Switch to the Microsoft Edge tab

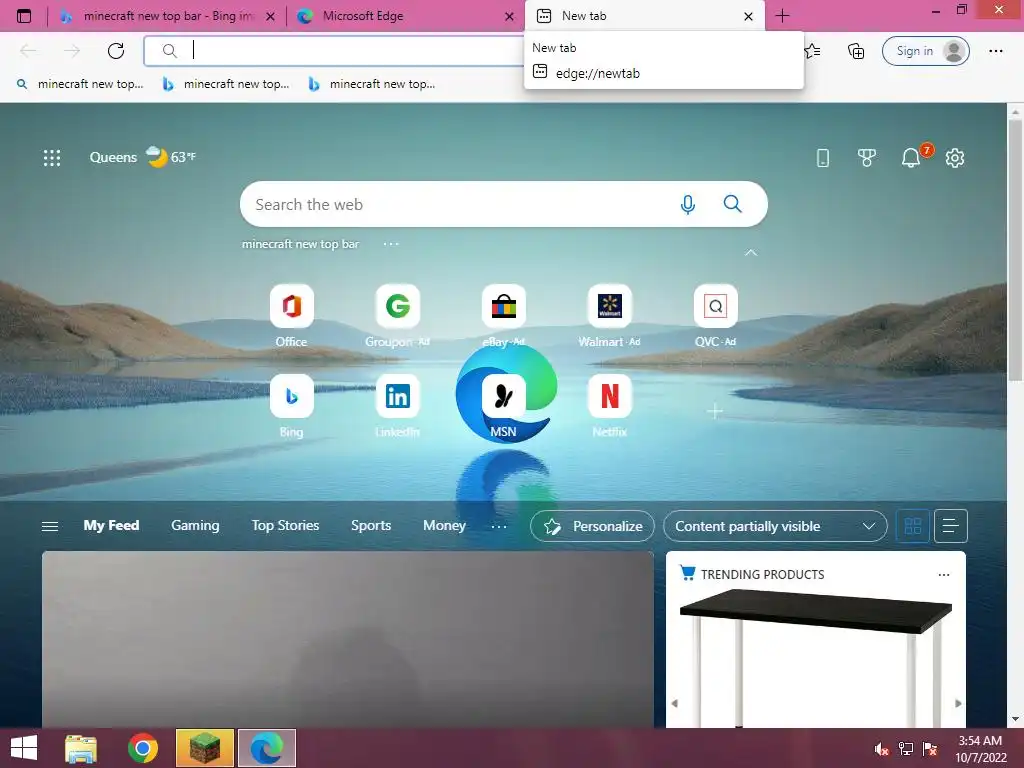(x=404, y=16)
